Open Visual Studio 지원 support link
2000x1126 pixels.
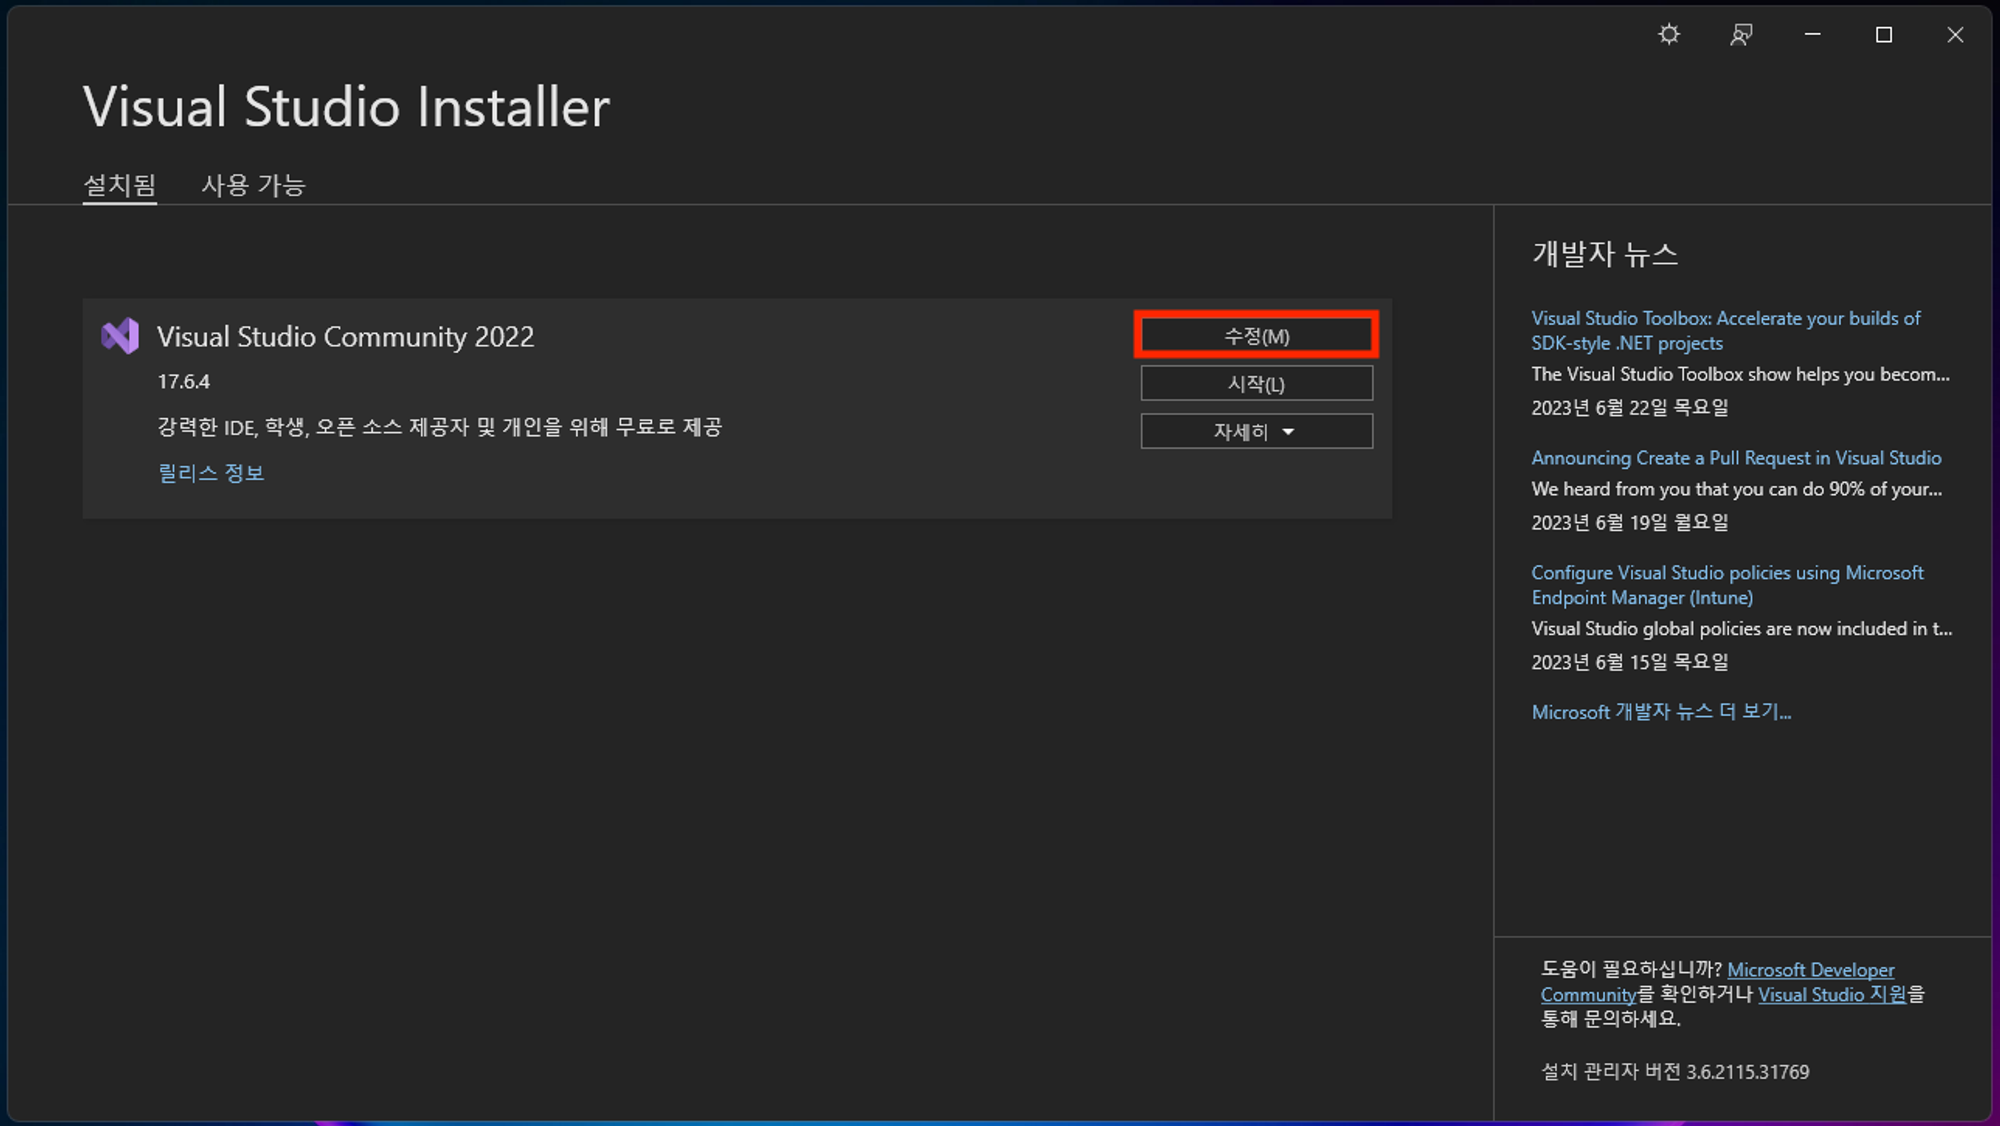pyautogui.click(x=1832, y=995)
